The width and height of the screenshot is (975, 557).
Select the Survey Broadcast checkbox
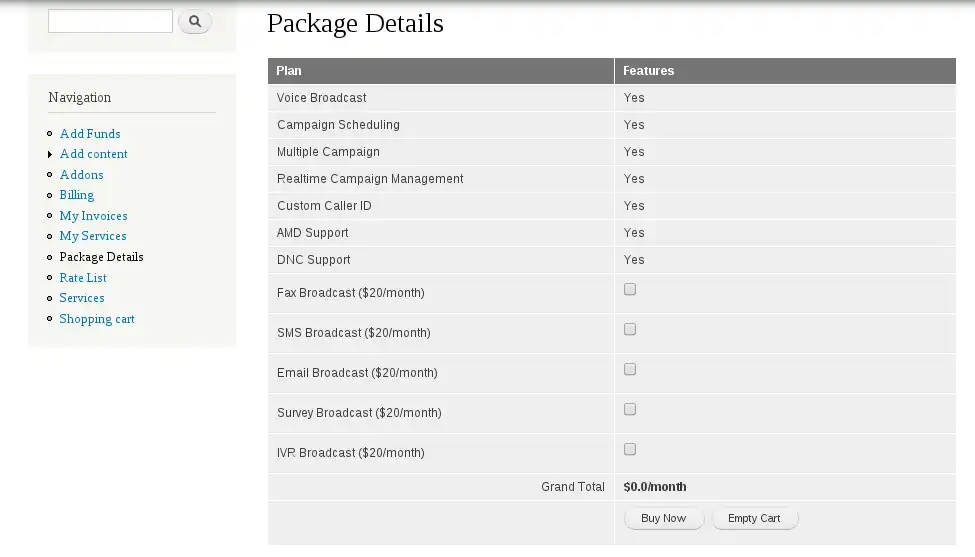click(x=630, y=410)
